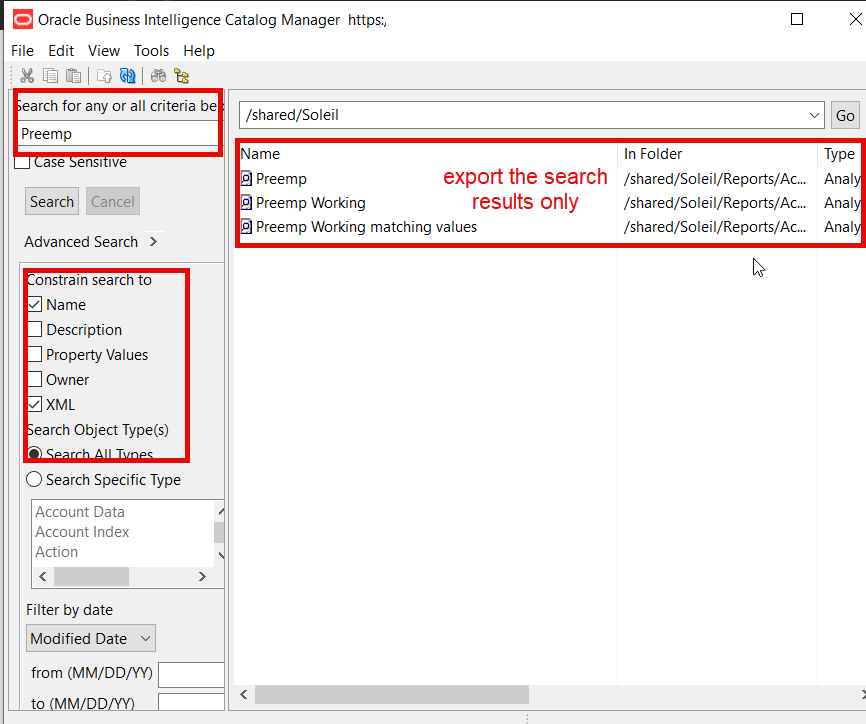Viewport: 866px width, 724px height.
Task: Click the results pane horizontal scrollbar thumb
Action: pyautogui.click(x=392, y=694)
